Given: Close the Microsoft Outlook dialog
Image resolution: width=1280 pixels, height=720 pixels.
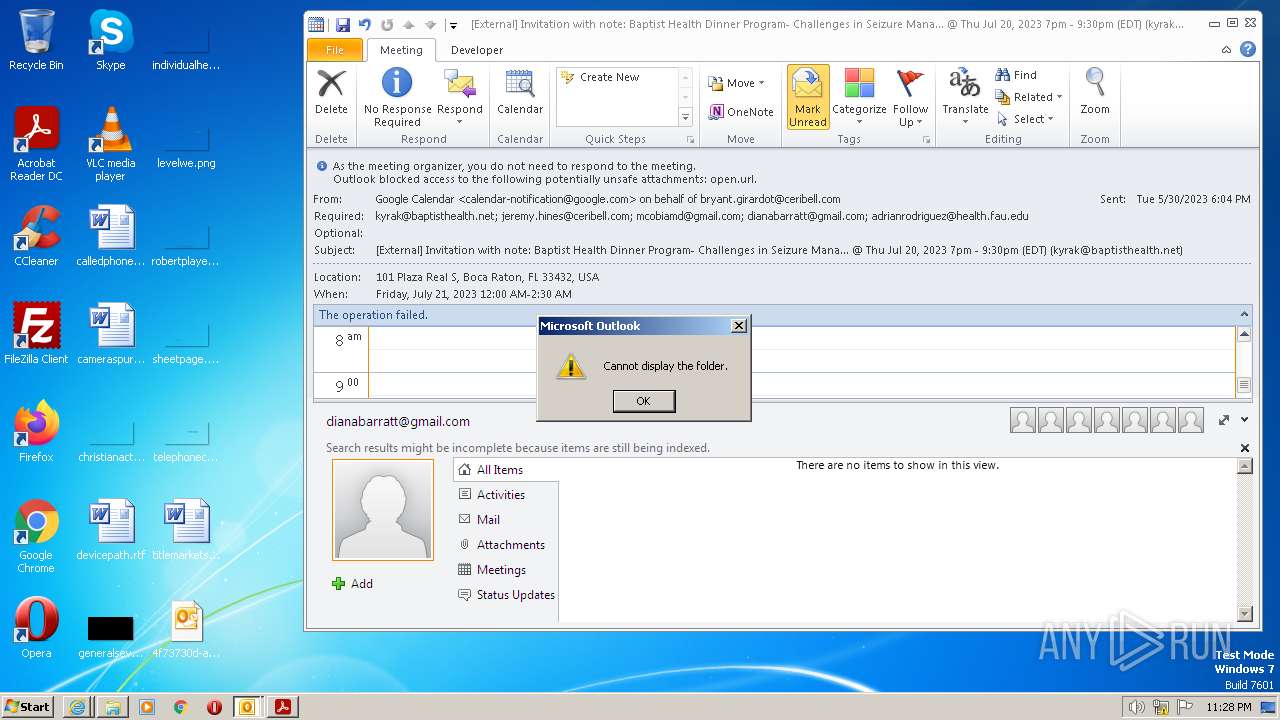Looking at the screenshot, I should [x=738, y=326].
